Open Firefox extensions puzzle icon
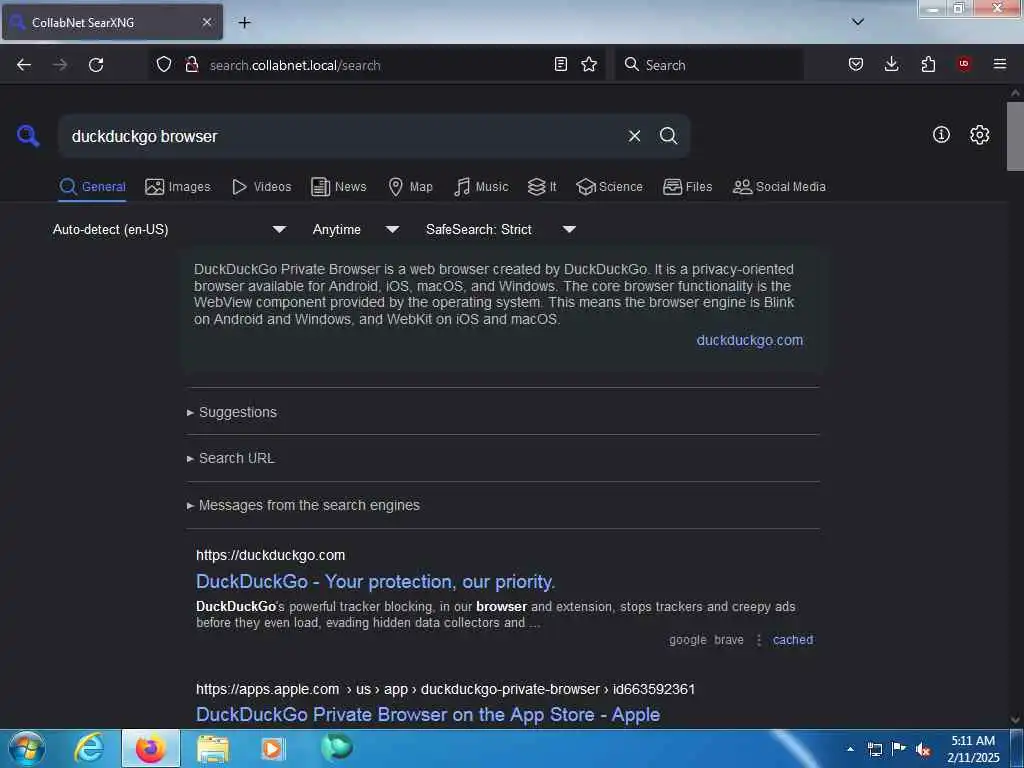The image size is (1024, 768). point(928,64)
